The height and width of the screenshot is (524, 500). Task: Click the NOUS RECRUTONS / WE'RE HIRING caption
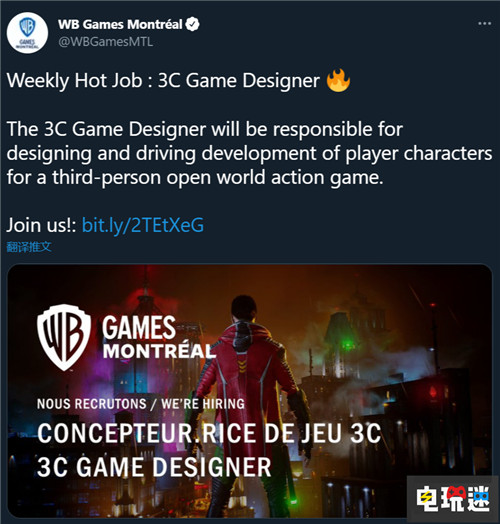point(141,404)
